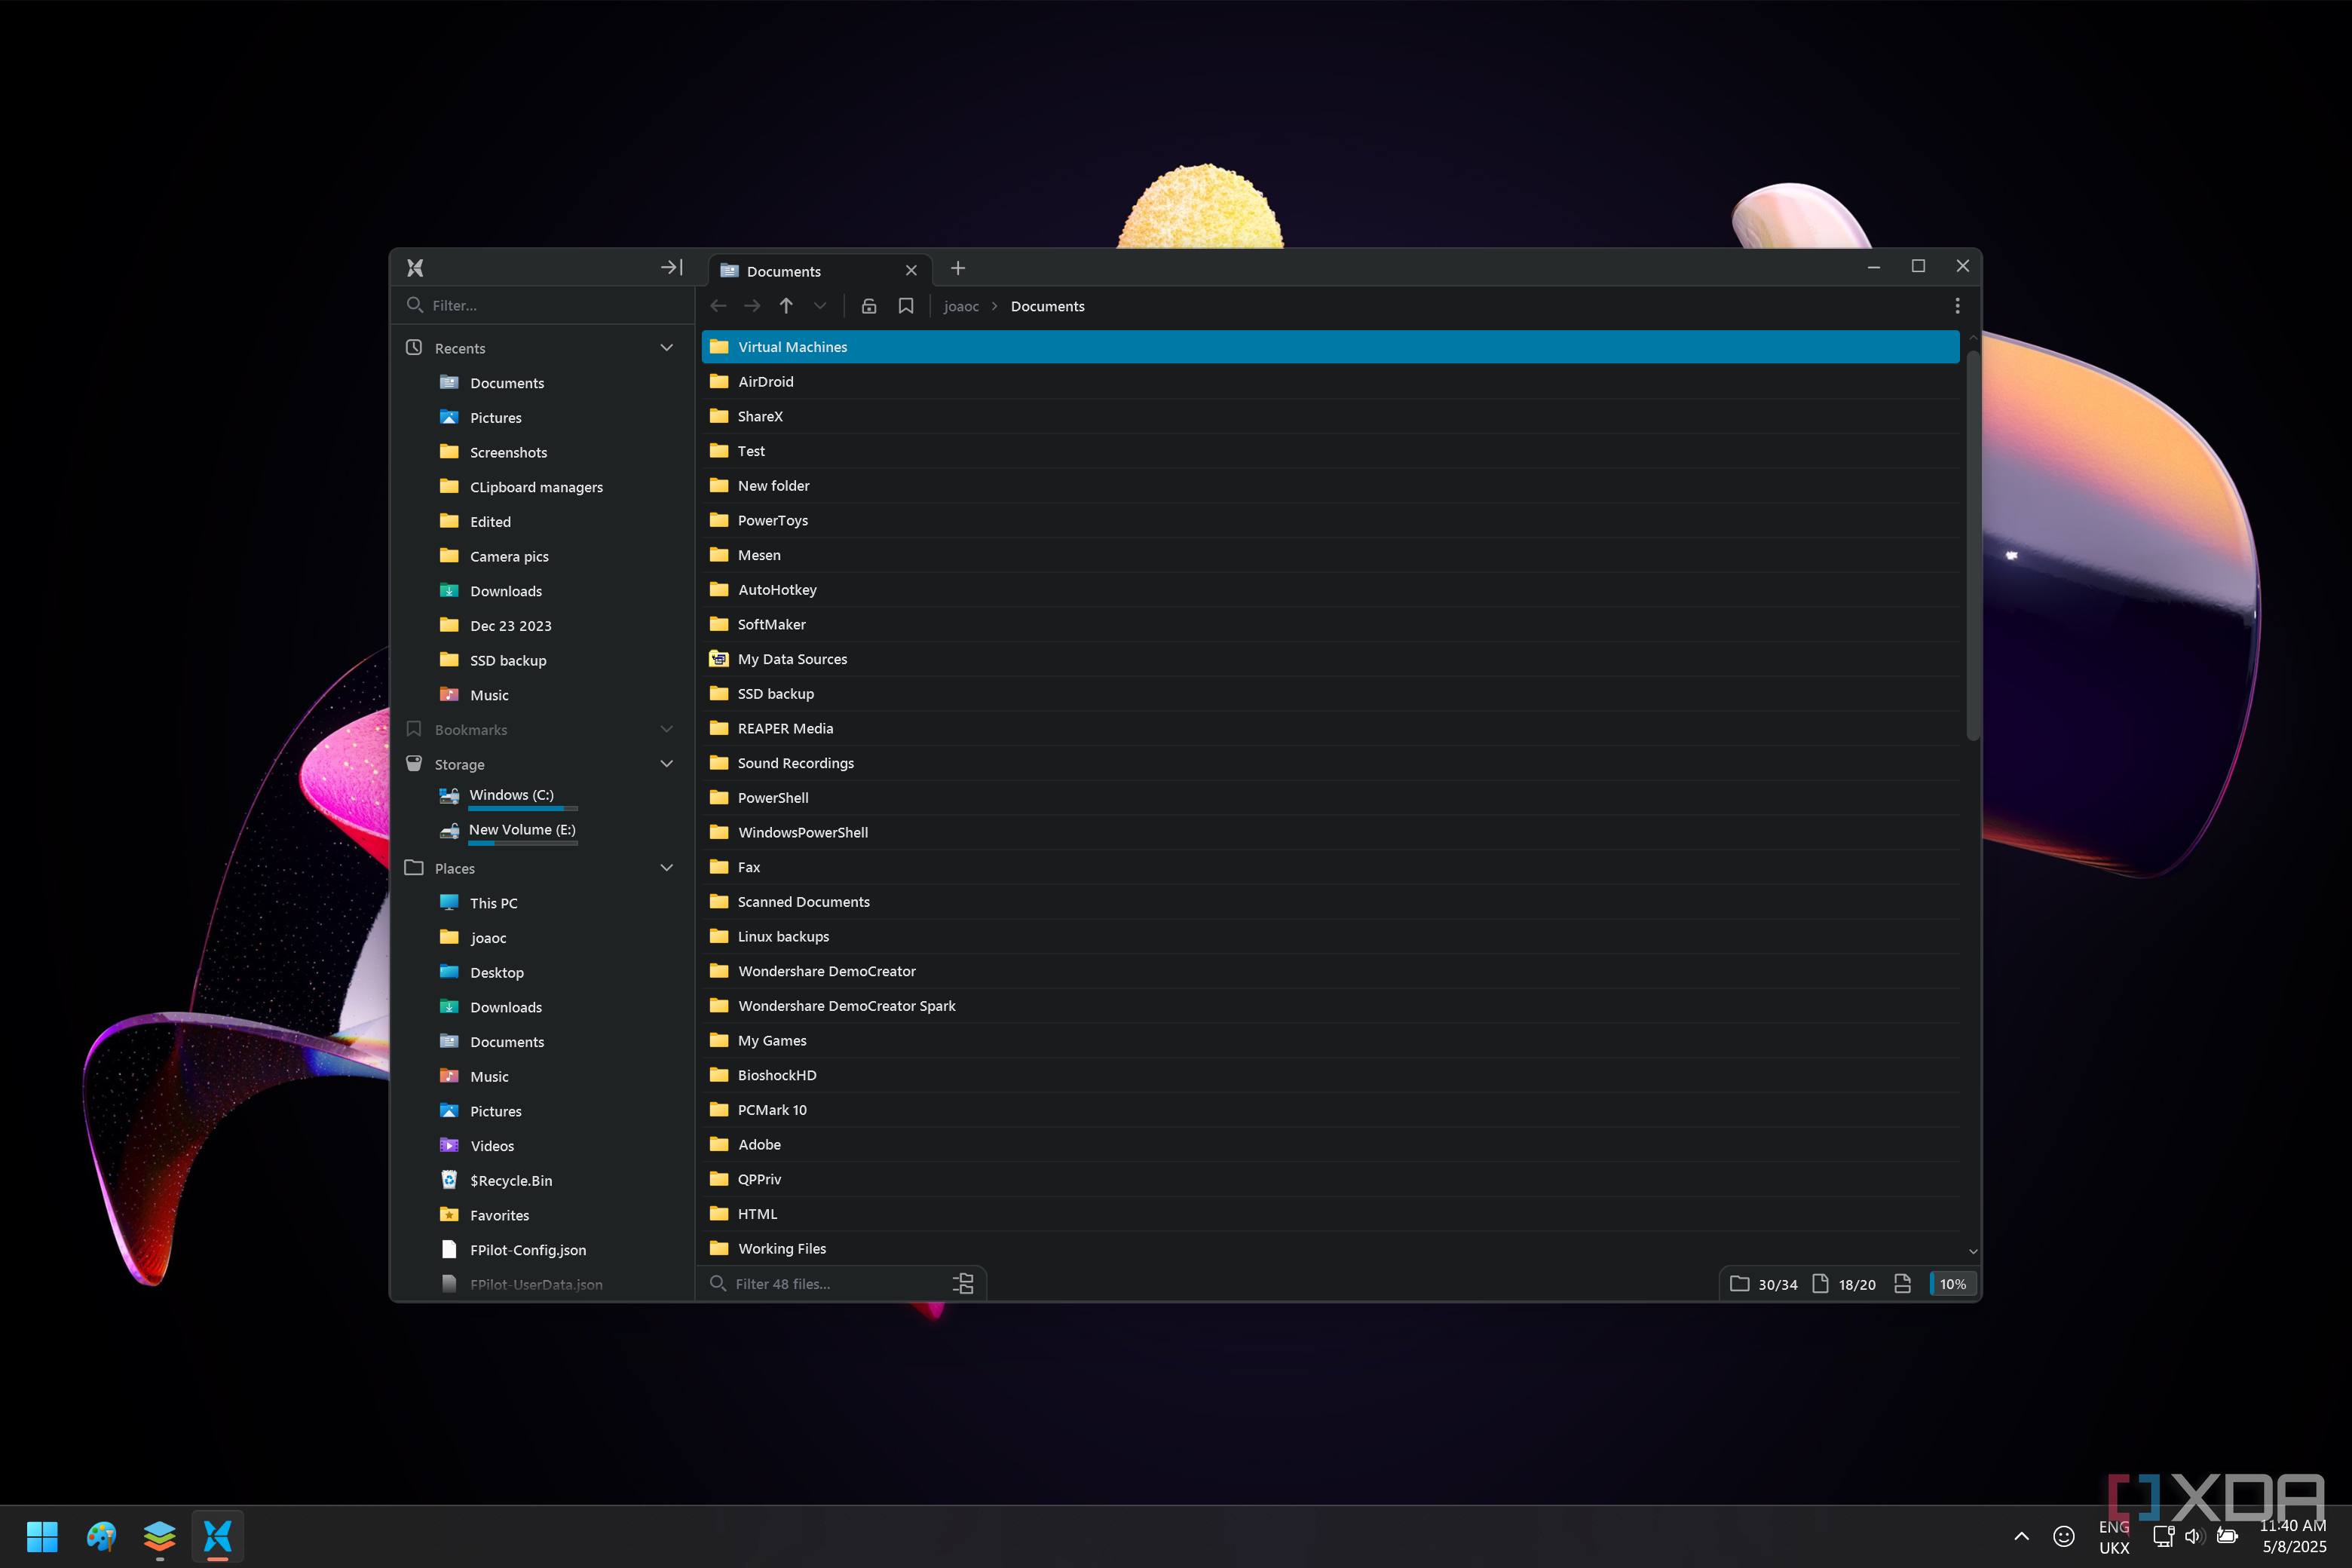
Task: Add a new tab
Action: [958, 268]
